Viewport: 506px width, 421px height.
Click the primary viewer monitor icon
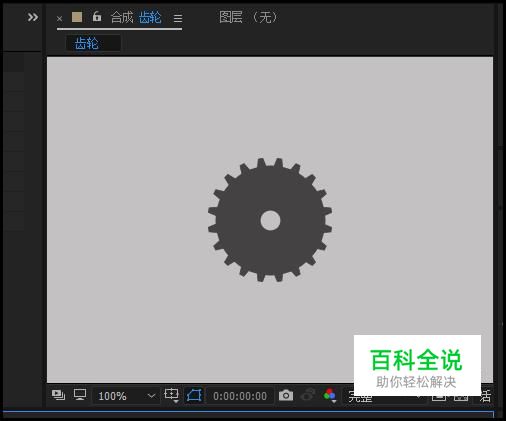pyautogui.click(x=80, y=395)
